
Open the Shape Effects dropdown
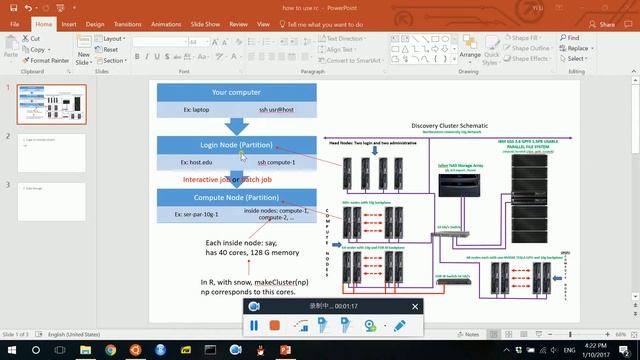tap(527, 59)
